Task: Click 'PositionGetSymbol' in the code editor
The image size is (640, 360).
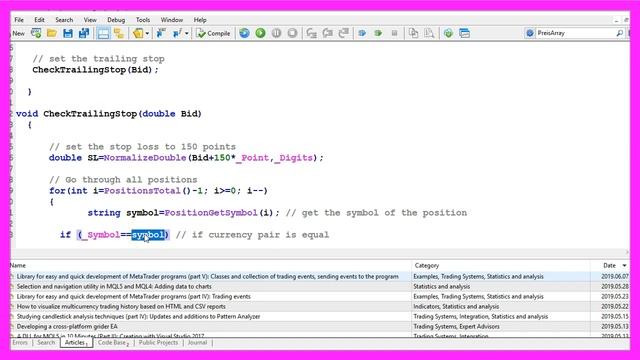Action: click(211, 213)
